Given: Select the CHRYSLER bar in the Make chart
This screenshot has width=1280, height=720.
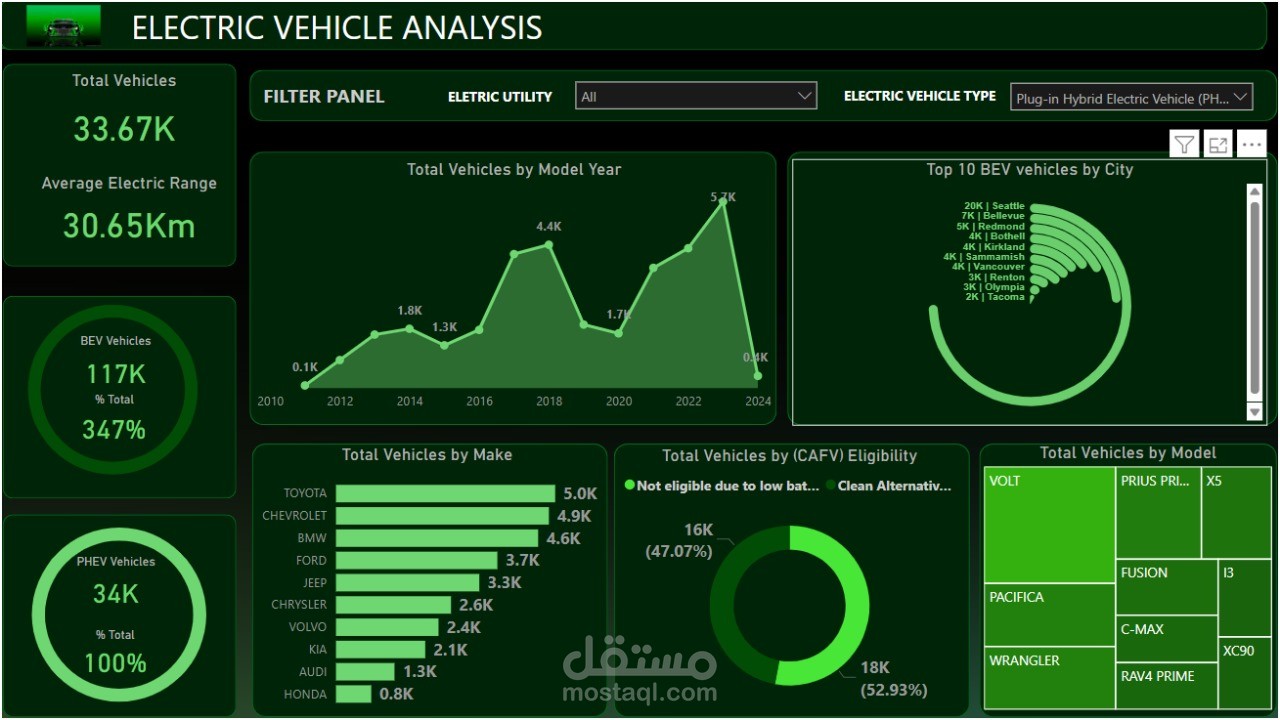Looking at the screenshot, I should pos(393,605).
